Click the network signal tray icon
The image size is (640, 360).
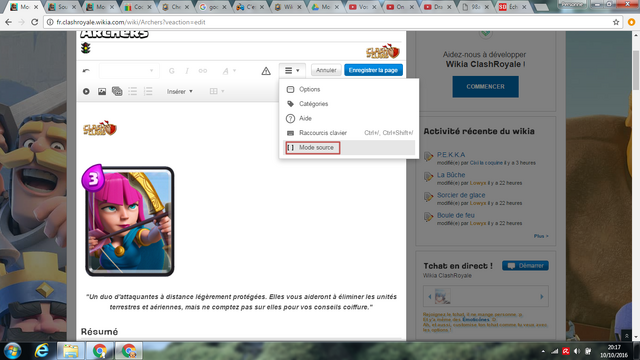click(554, 351)
